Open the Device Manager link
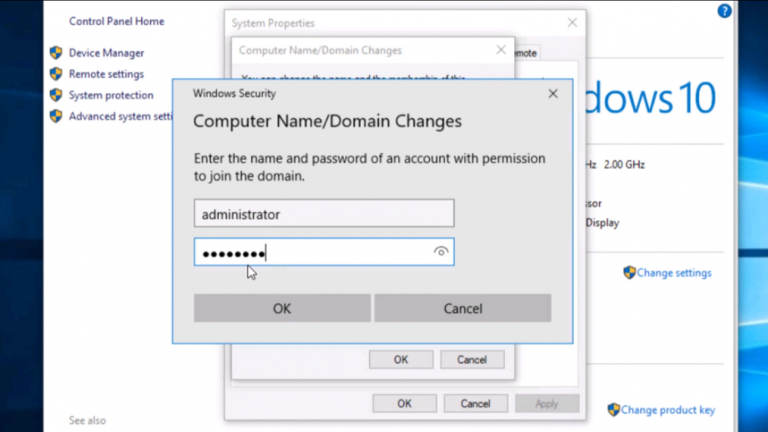 tap(106, 53)
